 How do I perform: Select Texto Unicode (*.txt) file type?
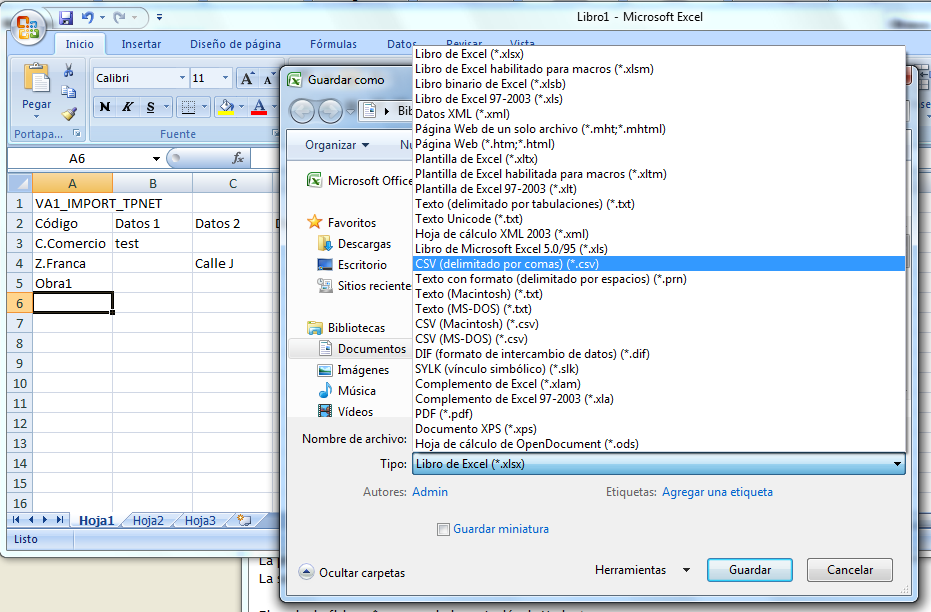click(658, 218)
